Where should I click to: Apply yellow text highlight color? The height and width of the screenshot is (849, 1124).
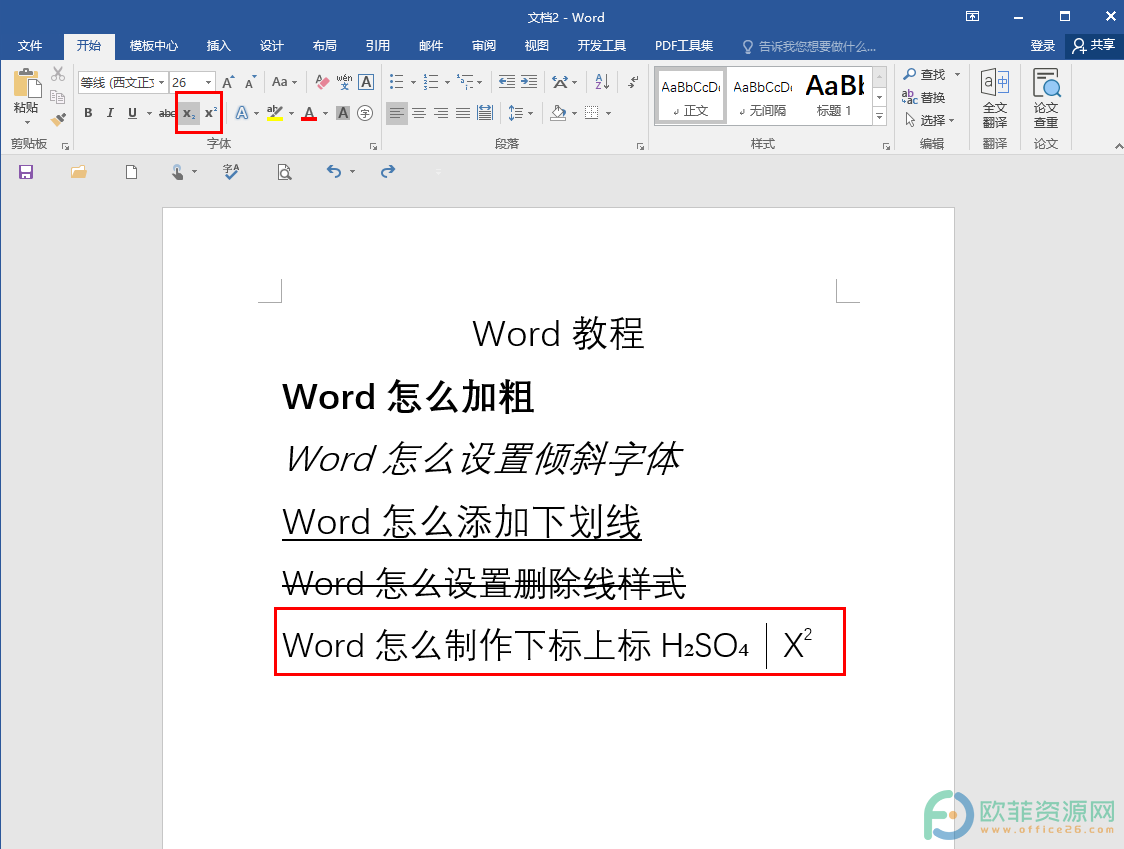point(275,113)
